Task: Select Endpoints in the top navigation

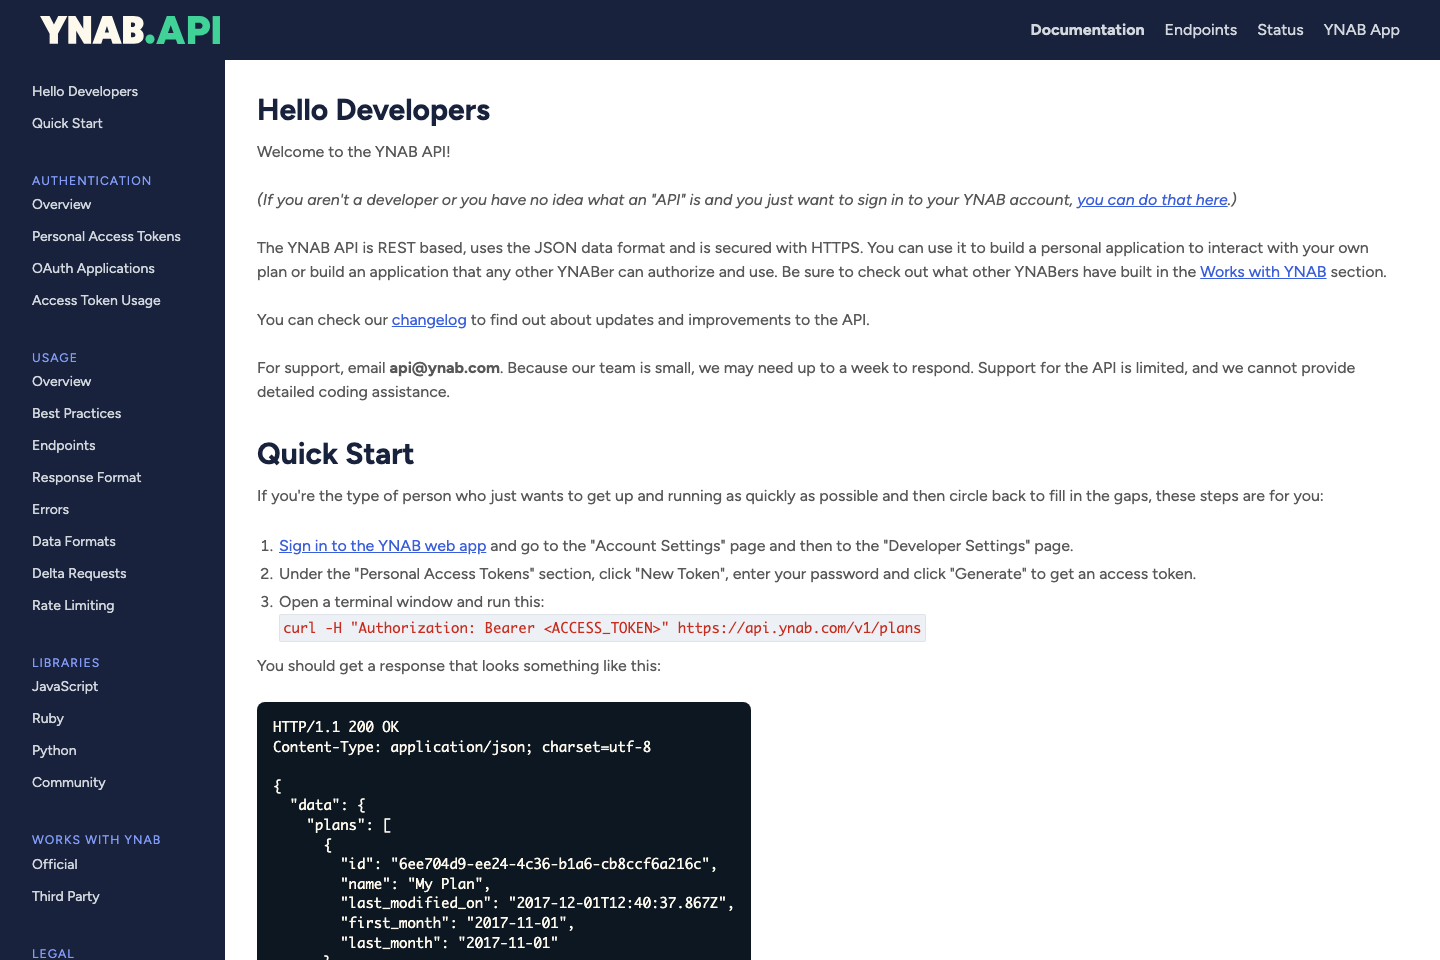Action: click(1200, 30)
